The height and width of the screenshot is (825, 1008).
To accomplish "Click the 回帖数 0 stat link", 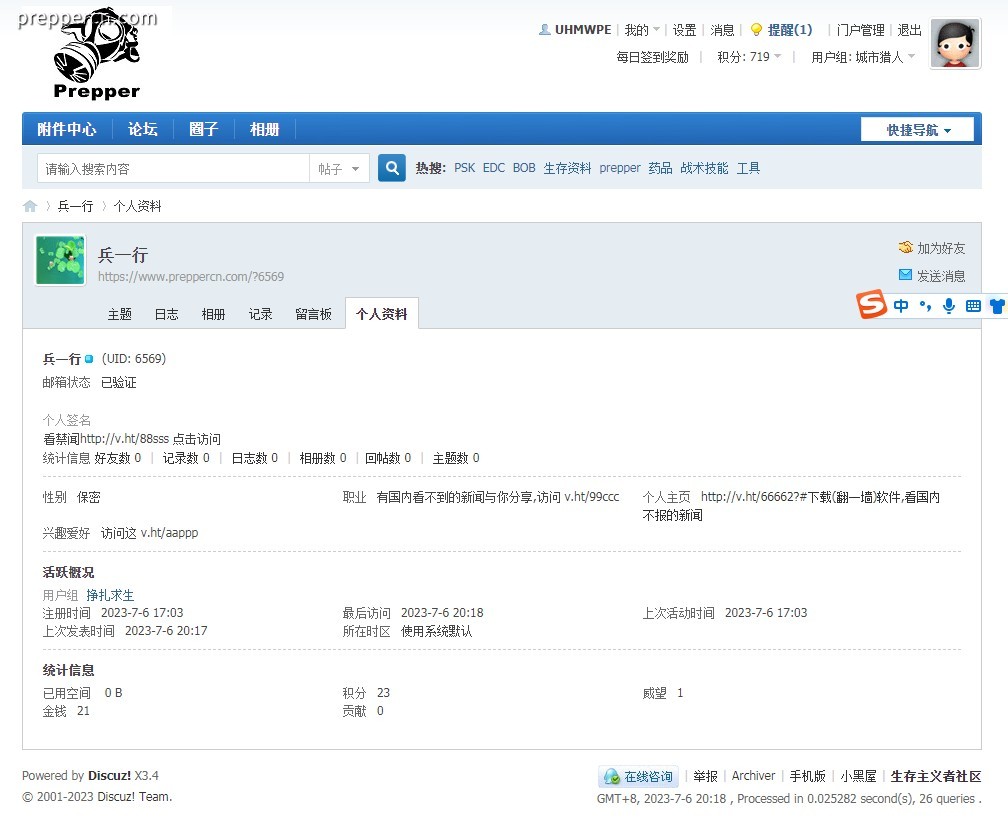I will (x=388, y=458).
